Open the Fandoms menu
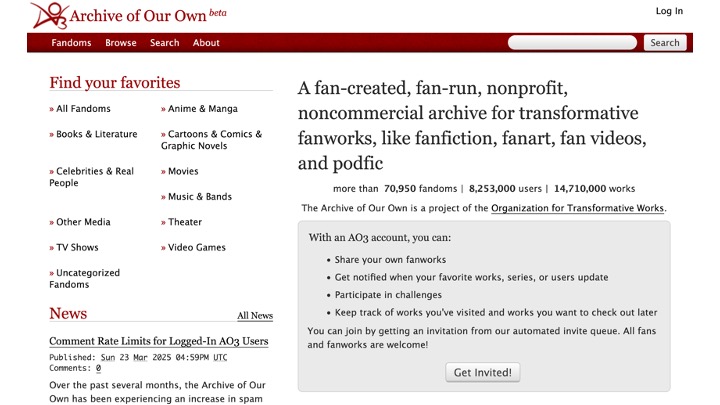 (x=71, y=43)
